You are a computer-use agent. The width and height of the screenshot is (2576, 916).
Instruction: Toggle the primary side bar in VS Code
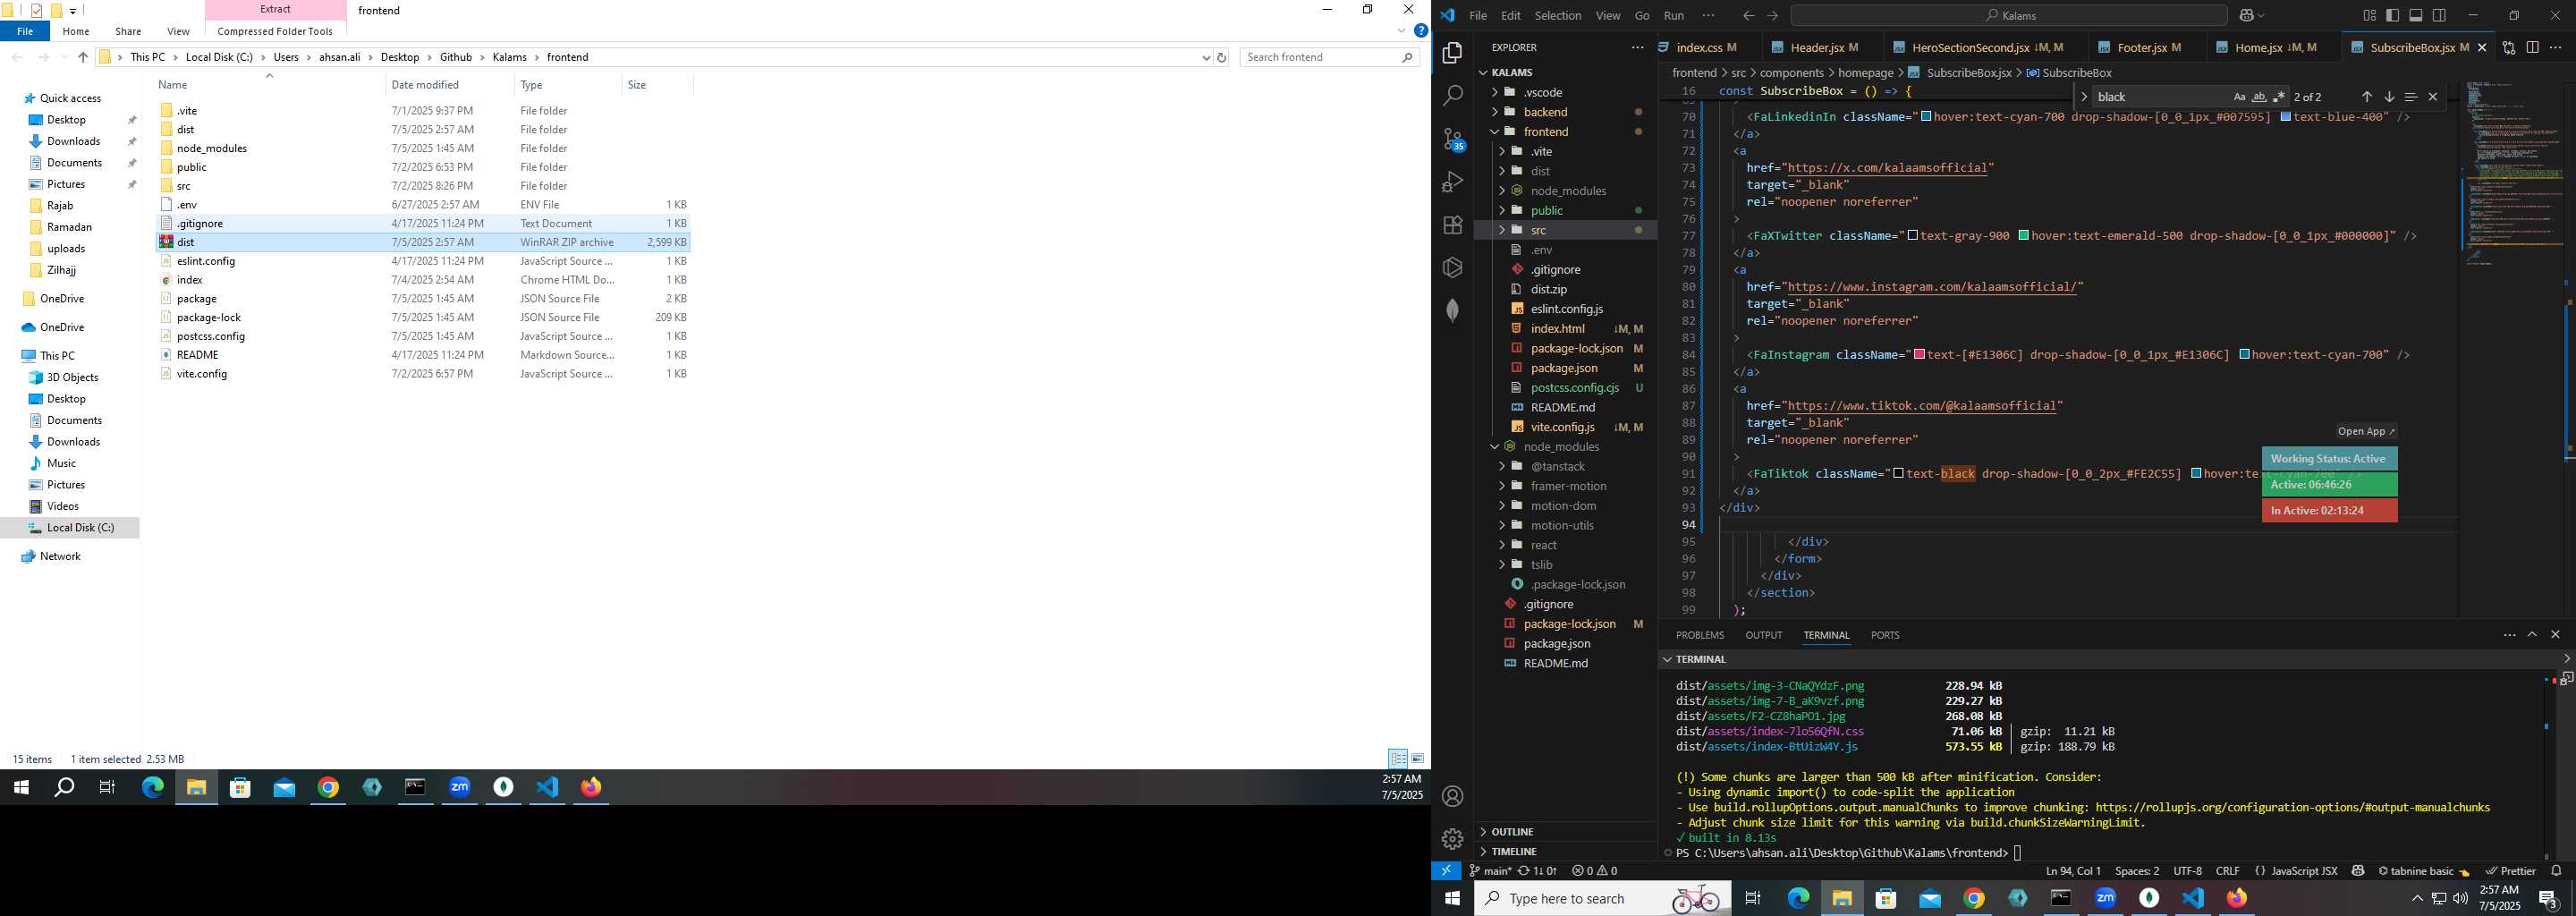[2392, 15]
